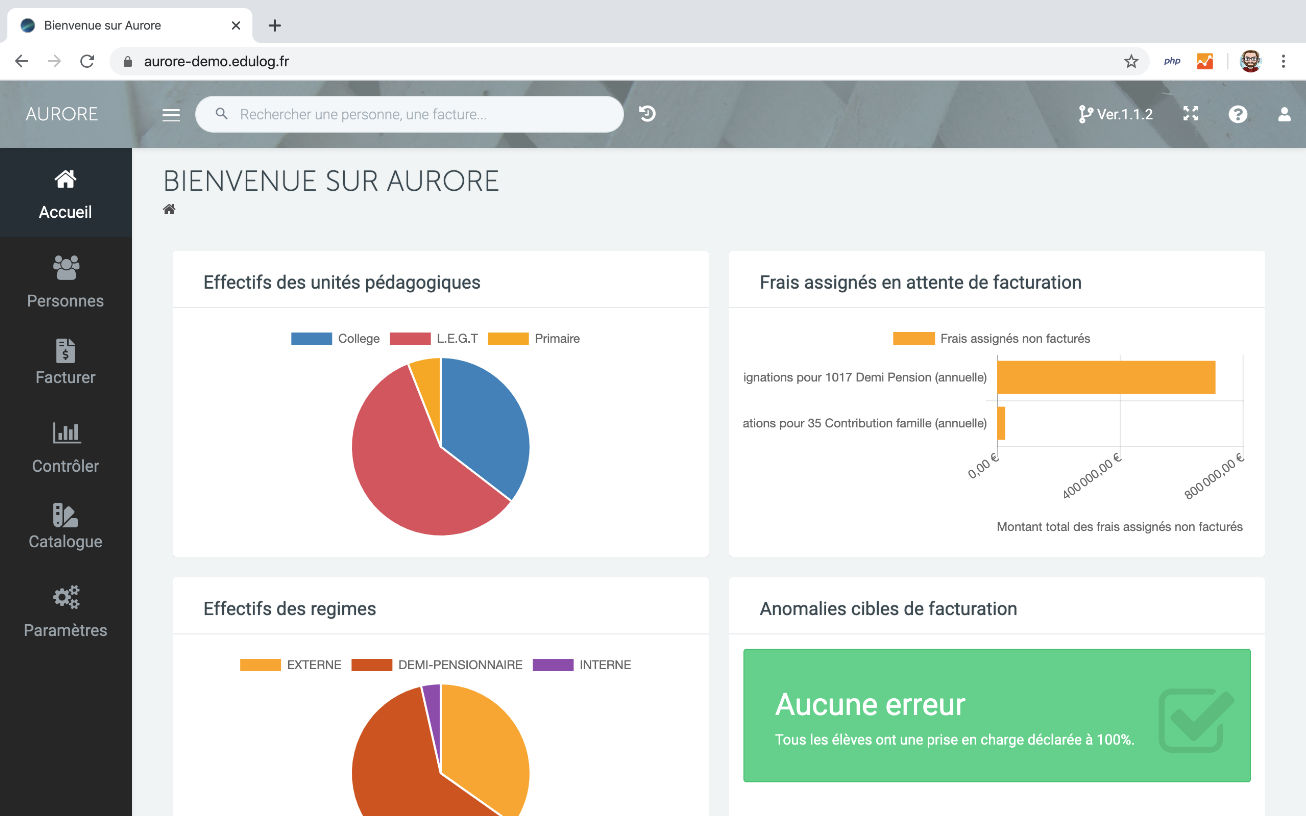Click the Demi Pension bar in chart
Screen dimensions: 1306x816
(x=1106, y=377)
